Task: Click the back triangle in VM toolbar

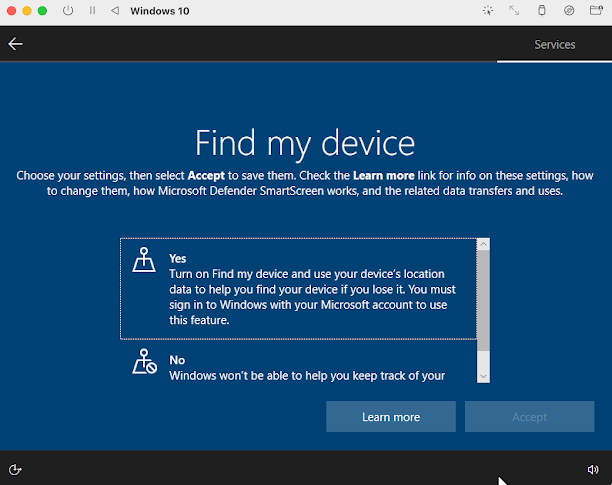Action: pyautogui.click(x=115, y=11)
